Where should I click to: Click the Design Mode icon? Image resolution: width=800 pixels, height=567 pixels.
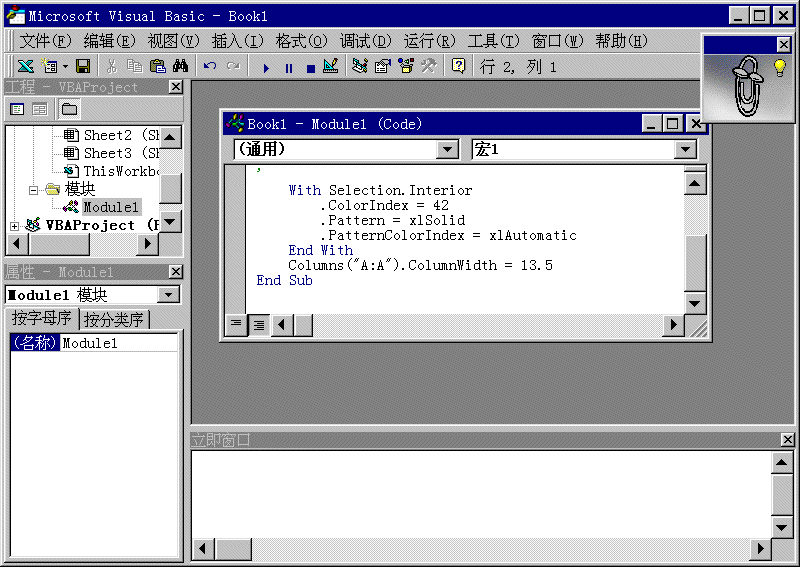point(330,66)
